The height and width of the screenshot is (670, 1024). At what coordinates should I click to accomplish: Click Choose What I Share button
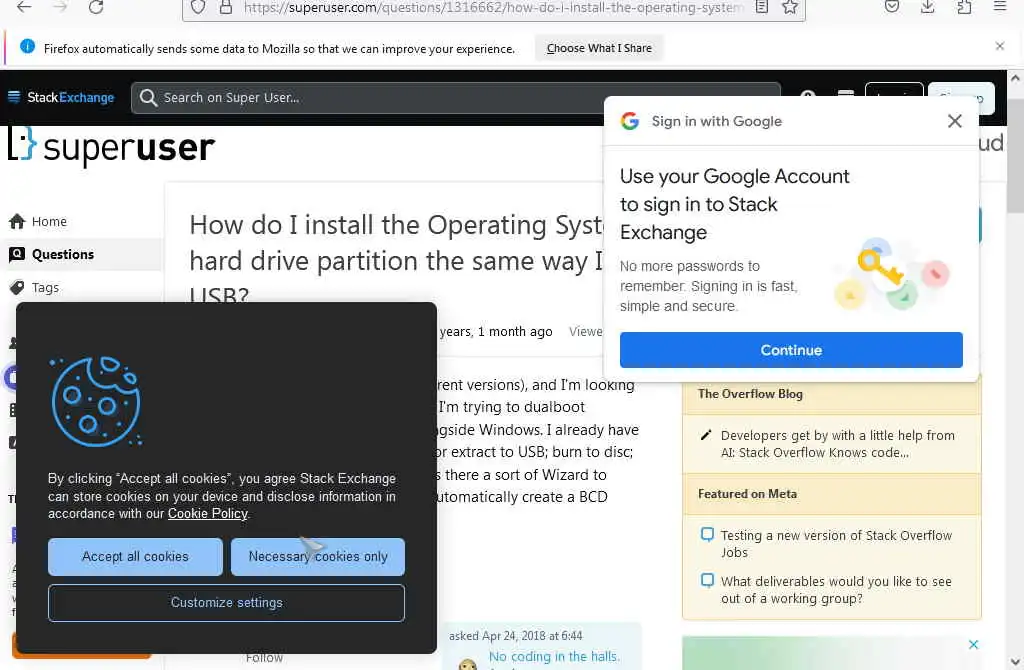pyautogui.click(x=599, y=48)
